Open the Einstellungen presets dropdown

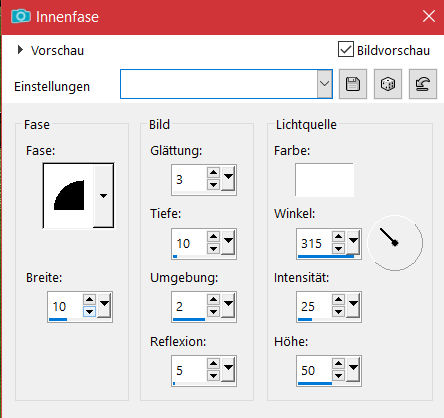[x=324, y=84]
